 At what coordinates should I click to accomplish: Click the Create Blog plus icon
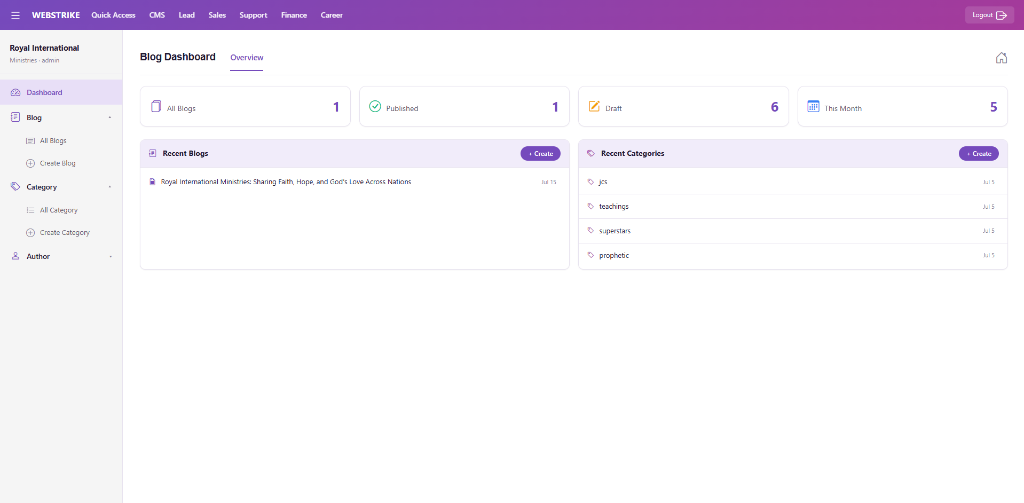point(30,163)
